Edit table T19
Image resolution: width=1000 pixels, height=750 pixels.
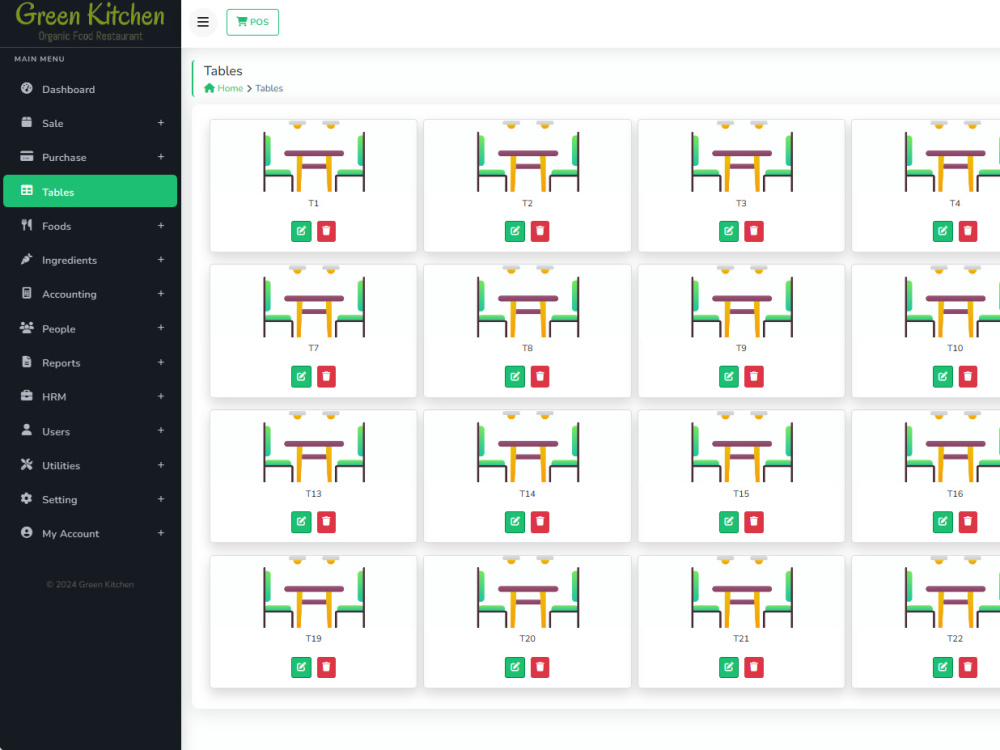coord(301,667)
